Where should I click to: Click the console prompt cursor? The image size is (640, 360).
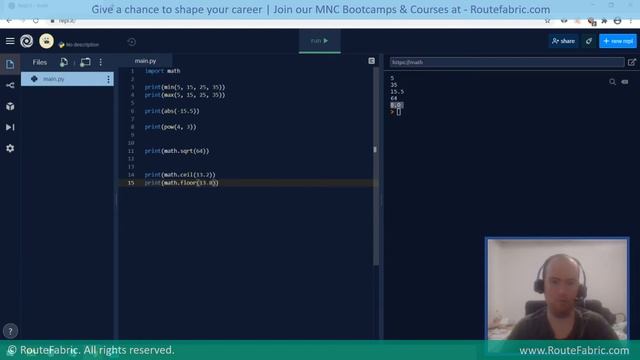tap(399, 112)
